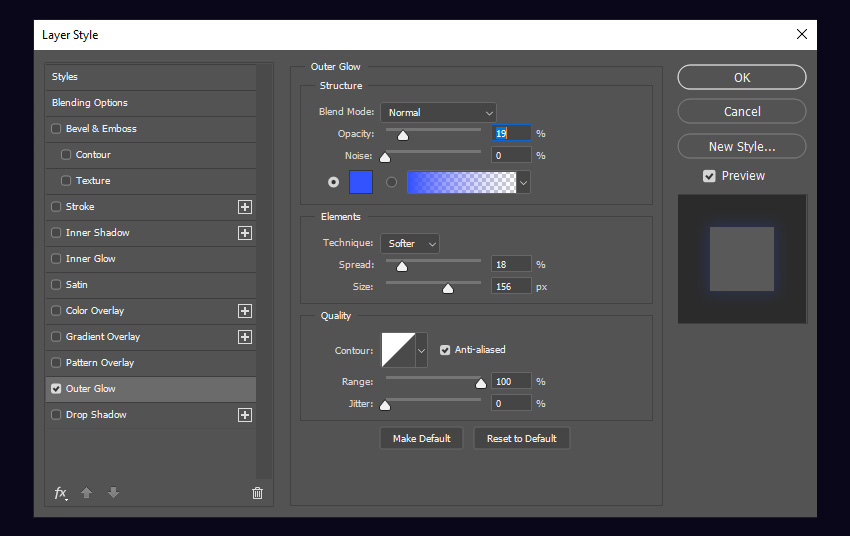The width and height of the screenshot is (850, 536).
Task: Click the plus icon beside Color Overlay
Action: [x=244, y=311]
